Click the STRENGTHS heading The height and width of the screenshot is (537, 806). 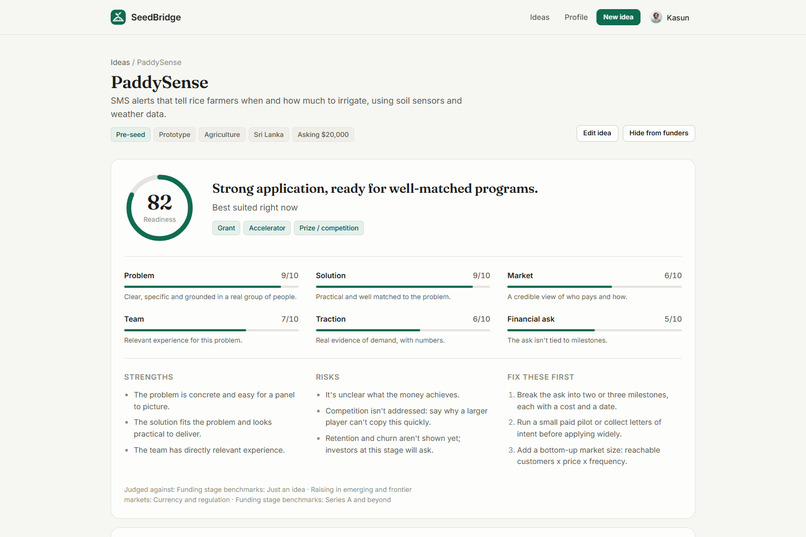pyautogui.click(x=149, y=377)
